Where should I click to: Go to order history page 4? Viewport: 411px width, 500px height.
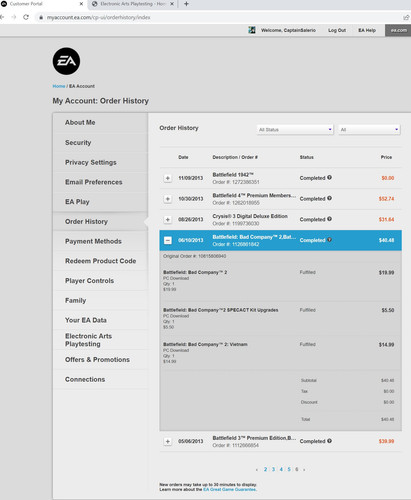[x=281, y=469]
